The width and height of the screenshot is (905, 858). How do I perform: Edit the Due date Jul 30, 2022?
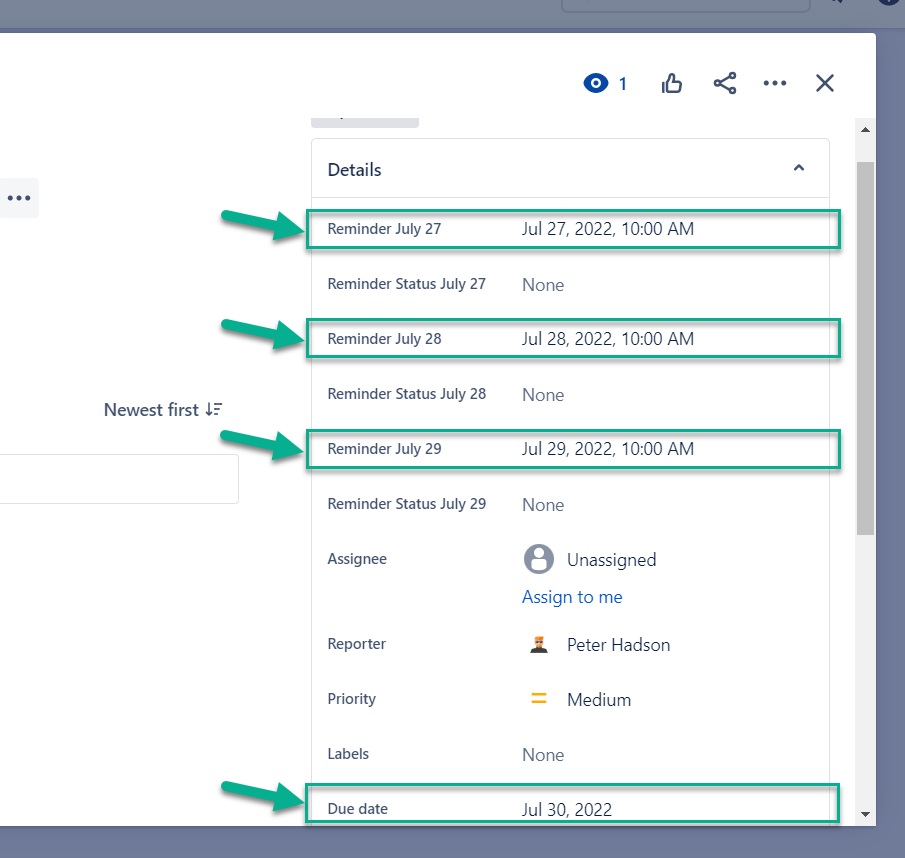tap(567, 810)
